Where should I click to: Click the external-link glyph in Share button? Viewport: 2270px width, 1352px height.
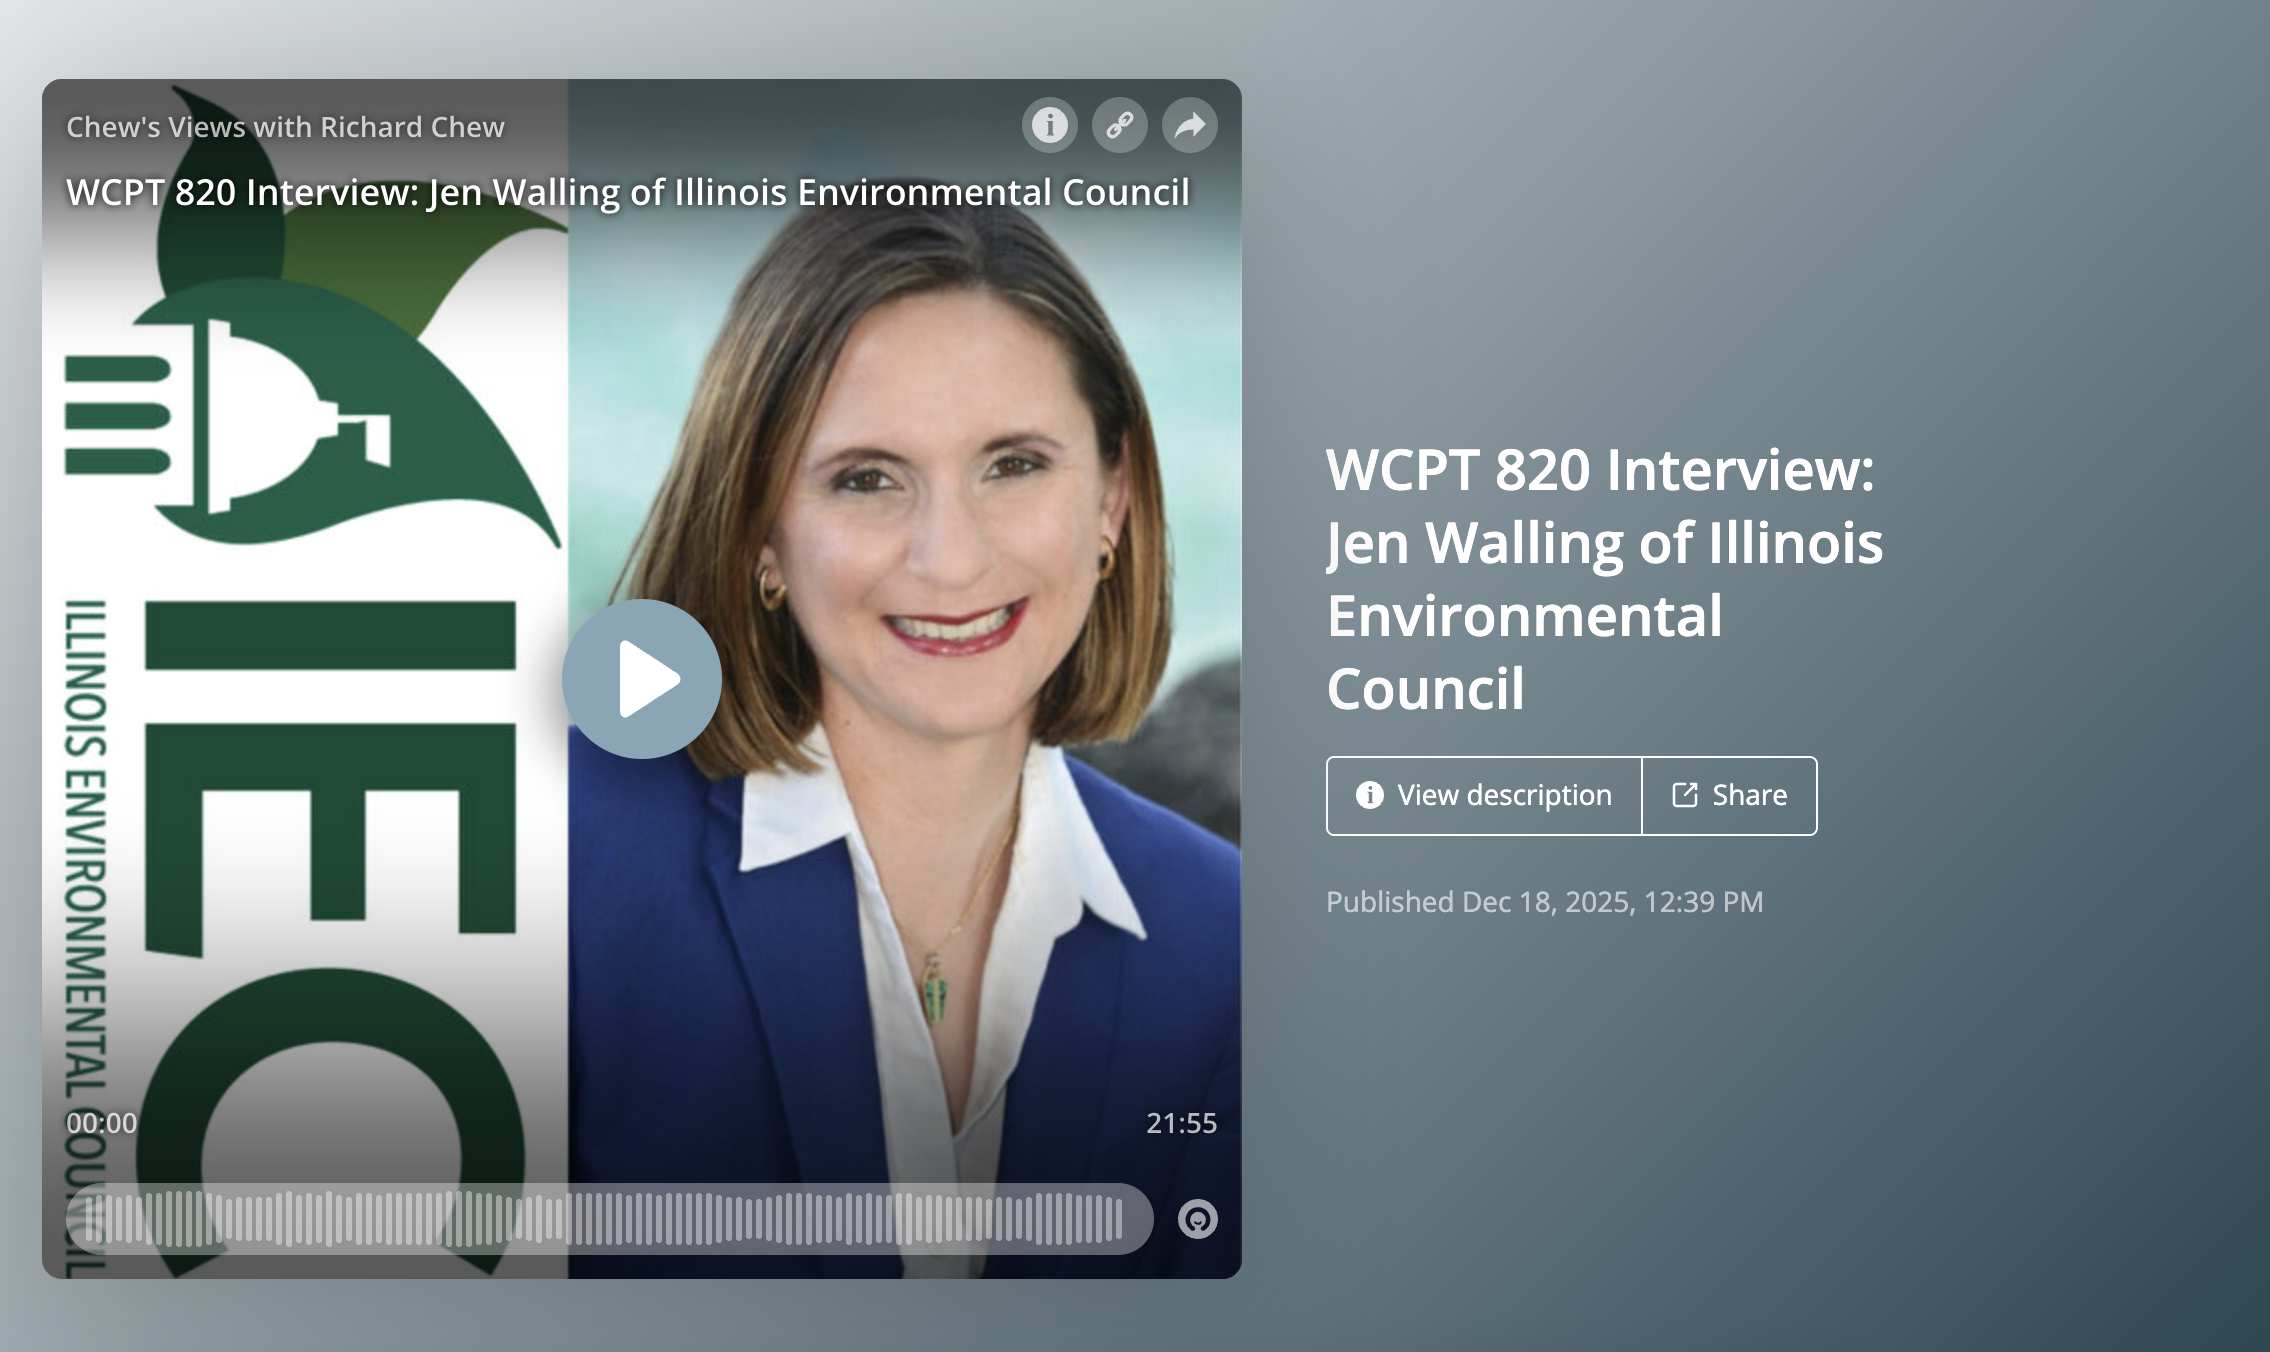point(1685,795)
